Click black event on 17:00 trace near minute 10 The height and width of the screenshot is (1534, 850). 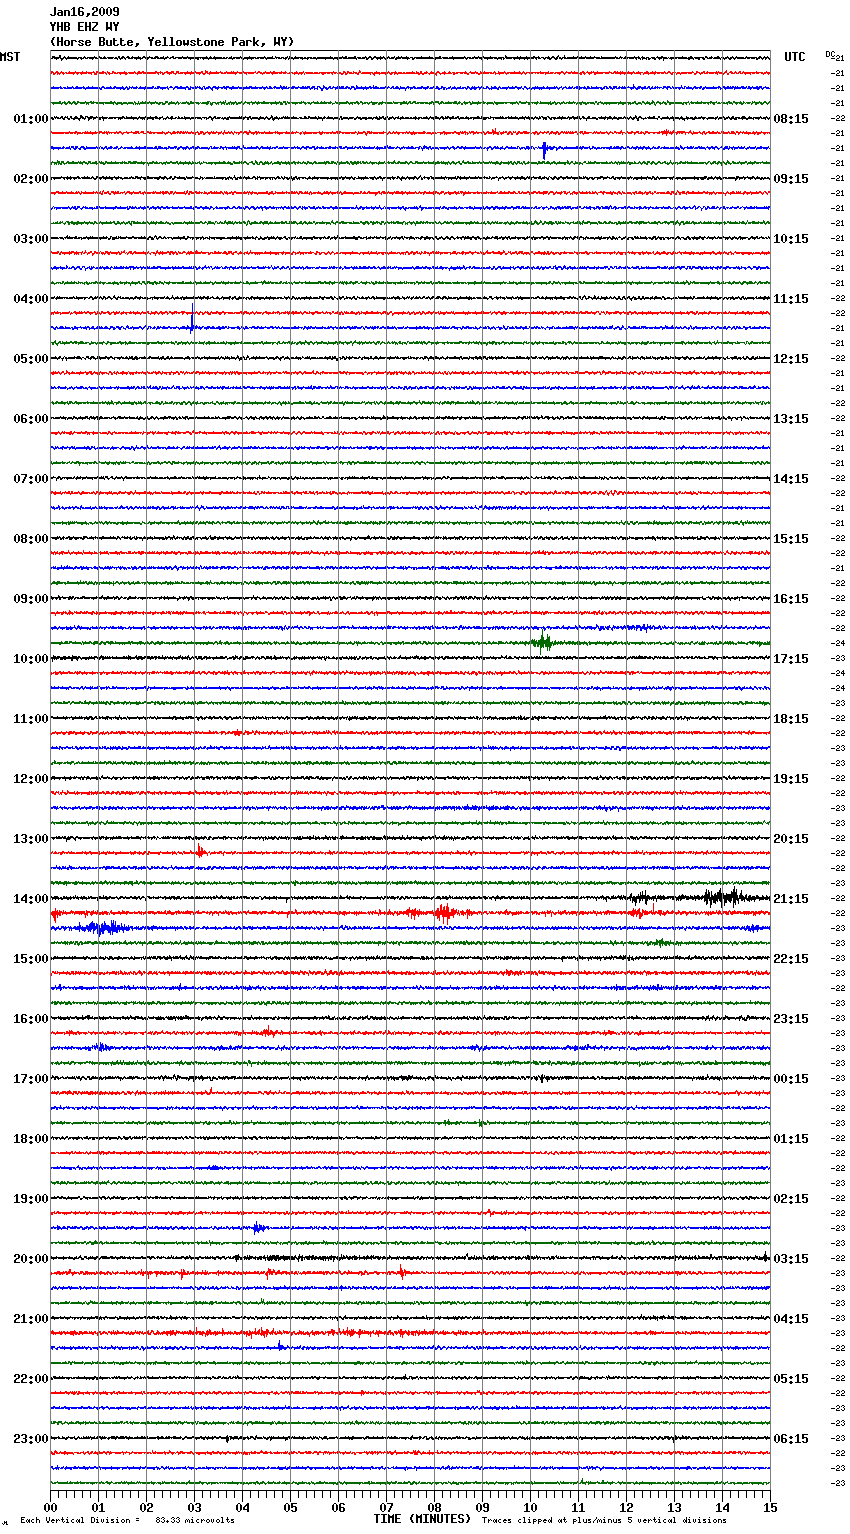541,1078
